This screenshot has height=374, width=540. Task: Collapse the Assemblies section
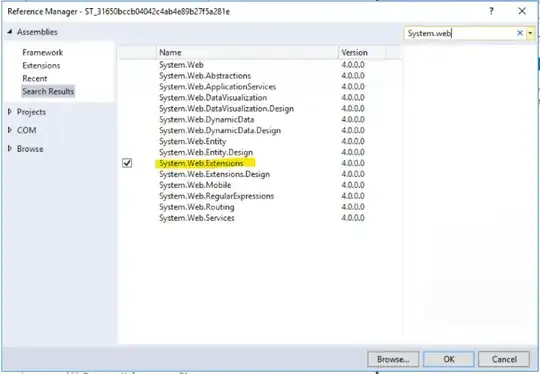10,32
